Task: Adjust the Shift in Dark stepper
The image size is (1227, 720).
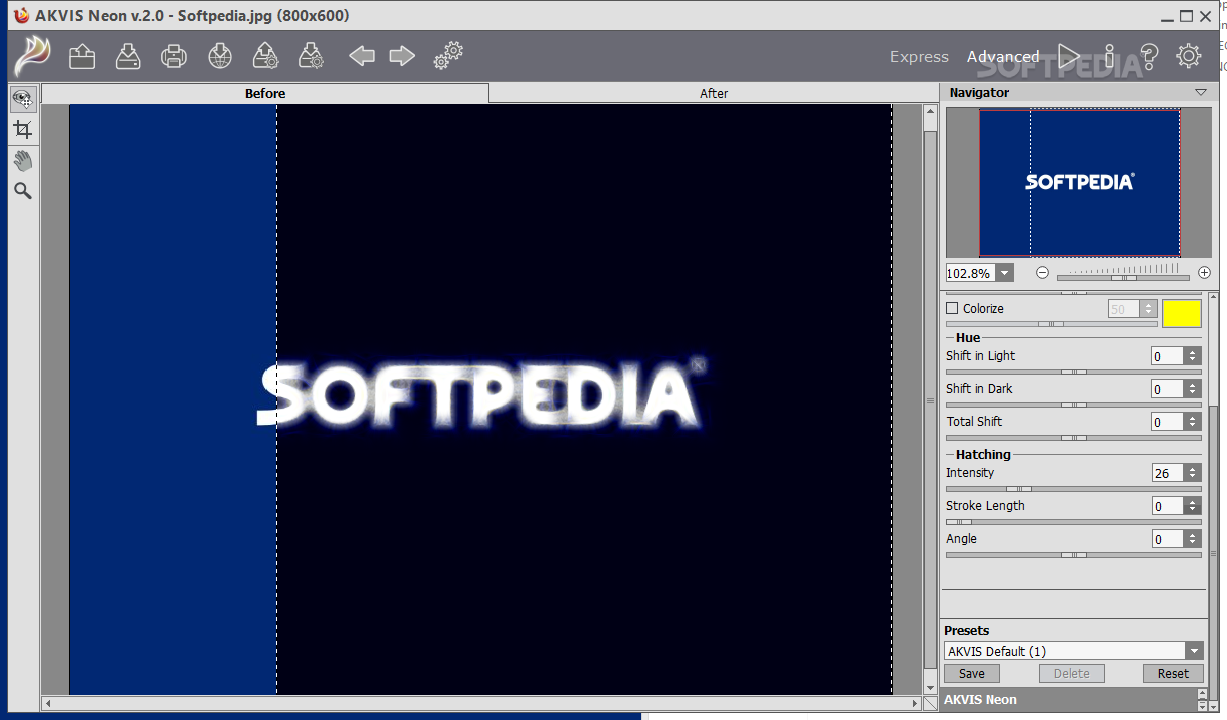Action: [x=1192, y=389]
